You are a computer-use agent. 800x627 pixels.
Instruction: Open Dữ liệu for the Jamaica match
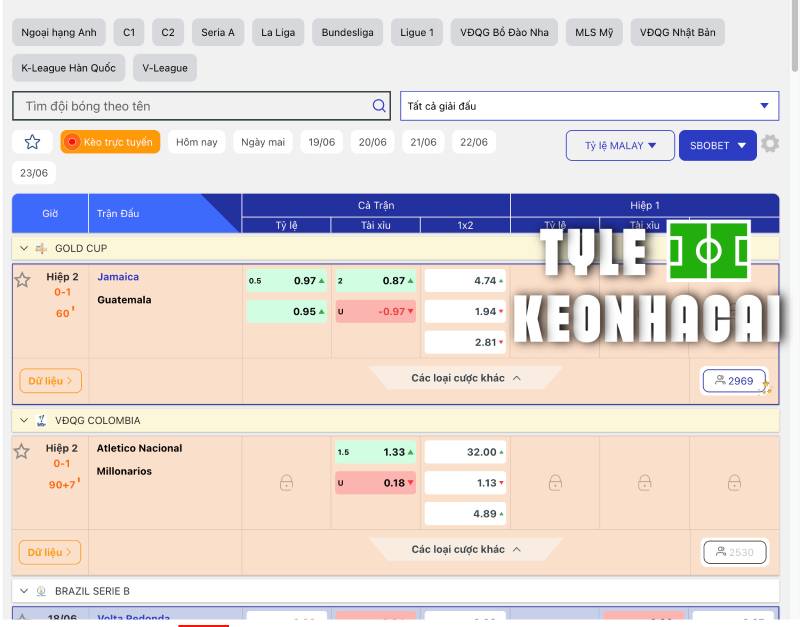point(48,381)
